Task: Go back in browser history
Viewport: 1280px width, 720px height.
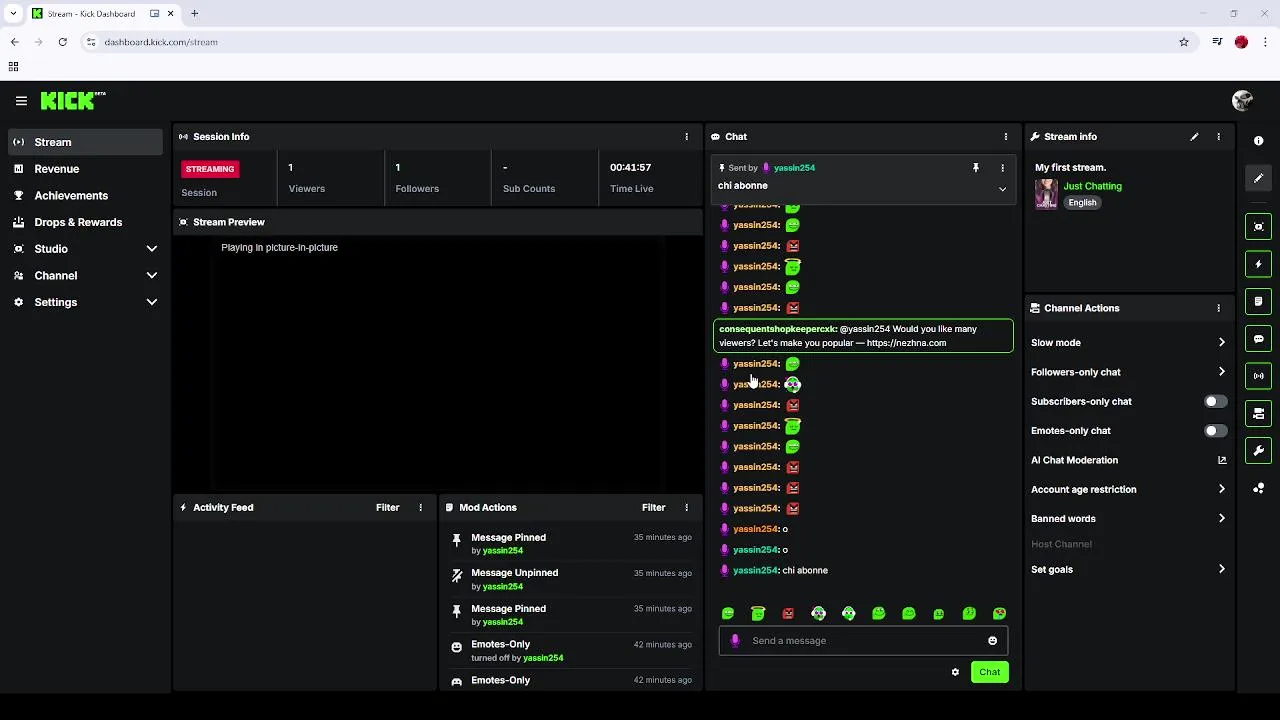Action: pos(14,42)
